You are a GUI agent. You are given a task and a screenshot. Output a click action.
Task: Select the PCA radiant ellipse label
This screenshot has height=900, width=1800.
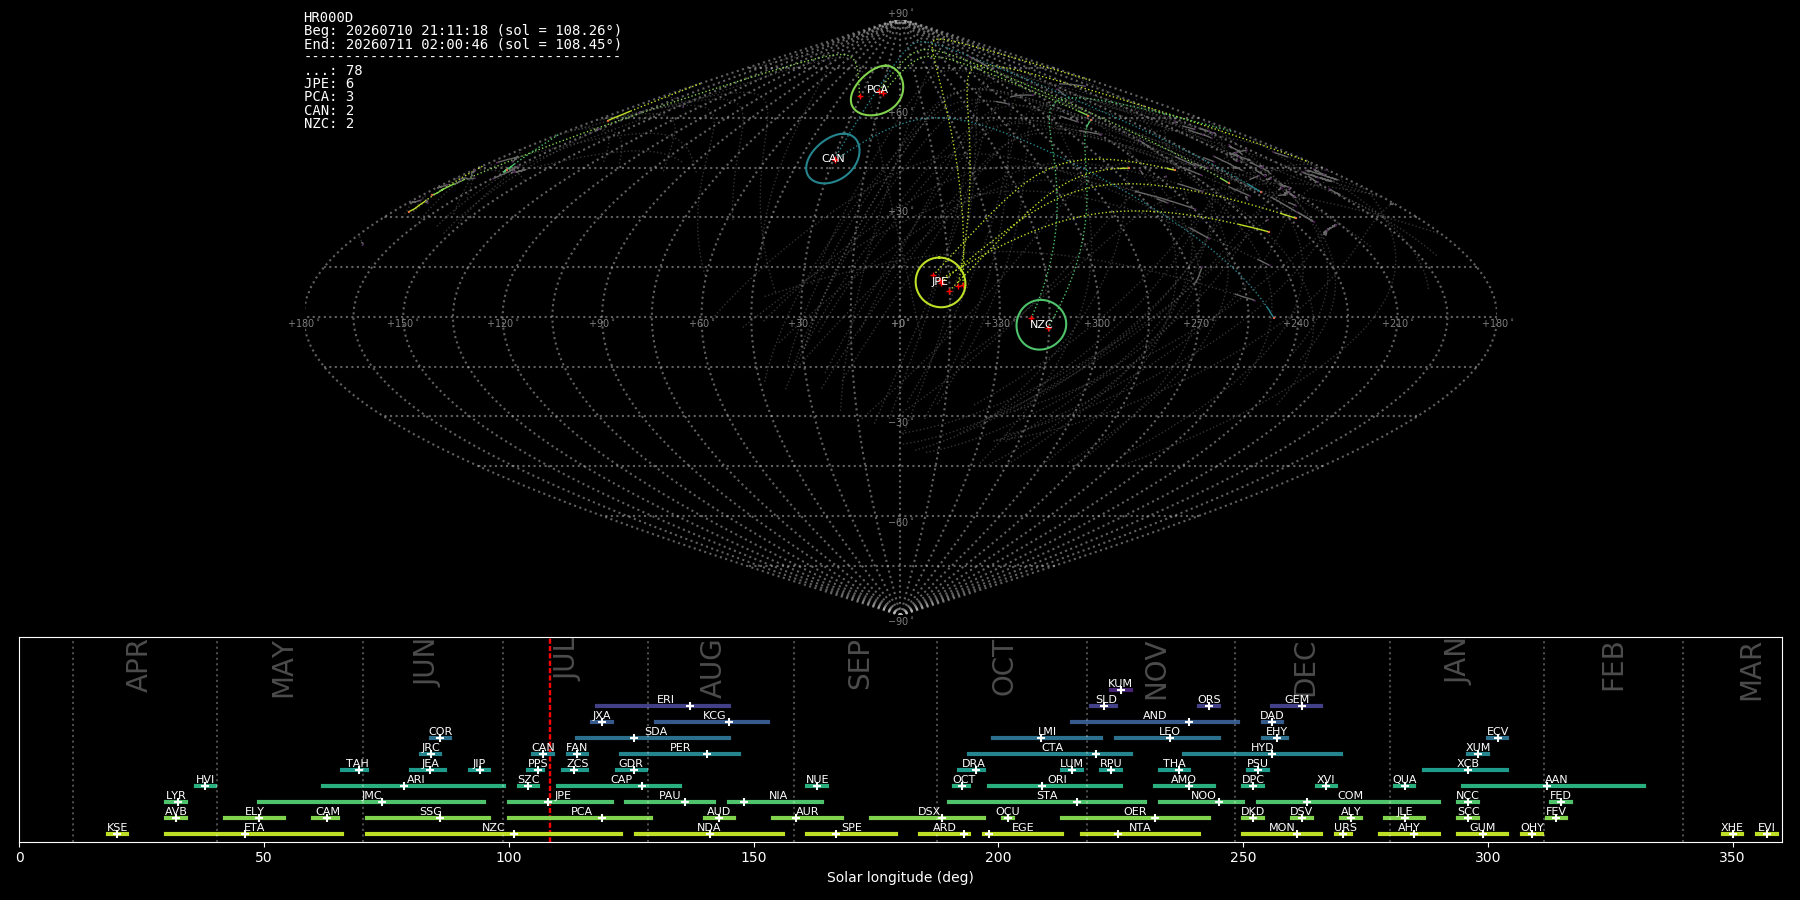877,90
